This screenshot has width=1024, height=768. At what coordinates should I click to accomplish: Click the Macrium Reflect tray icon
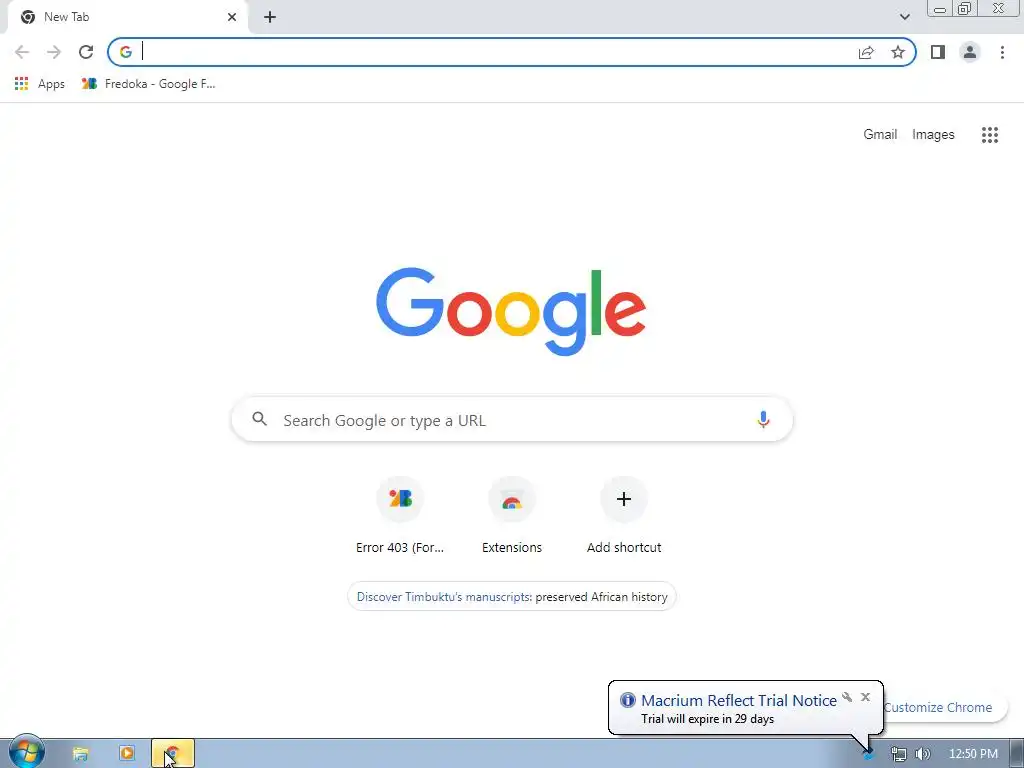click(x=868, y=756)
